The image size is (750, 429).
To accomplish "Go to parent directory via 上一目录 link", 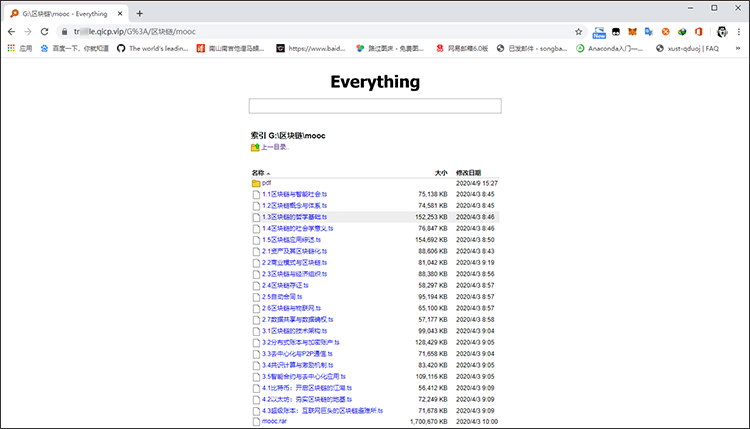I will pyautogui.click(x=274, y=147).
